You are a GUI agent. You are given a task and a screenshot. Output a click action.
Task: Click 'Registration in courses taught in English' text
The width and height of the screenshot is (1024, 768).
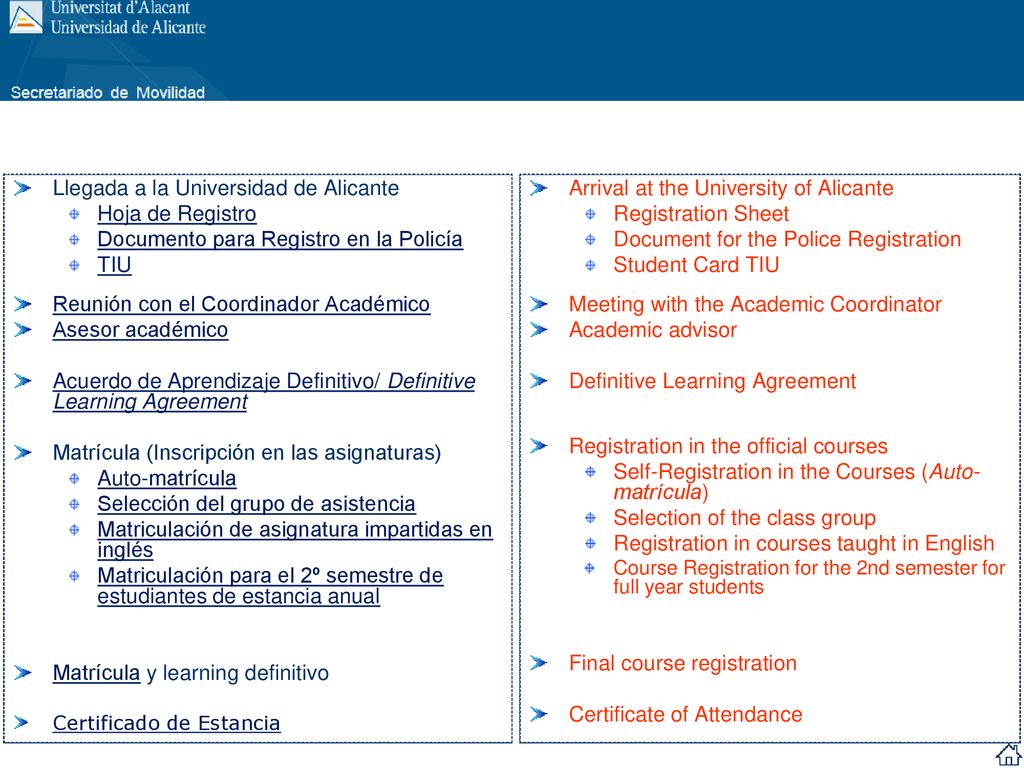coord(803,544)
